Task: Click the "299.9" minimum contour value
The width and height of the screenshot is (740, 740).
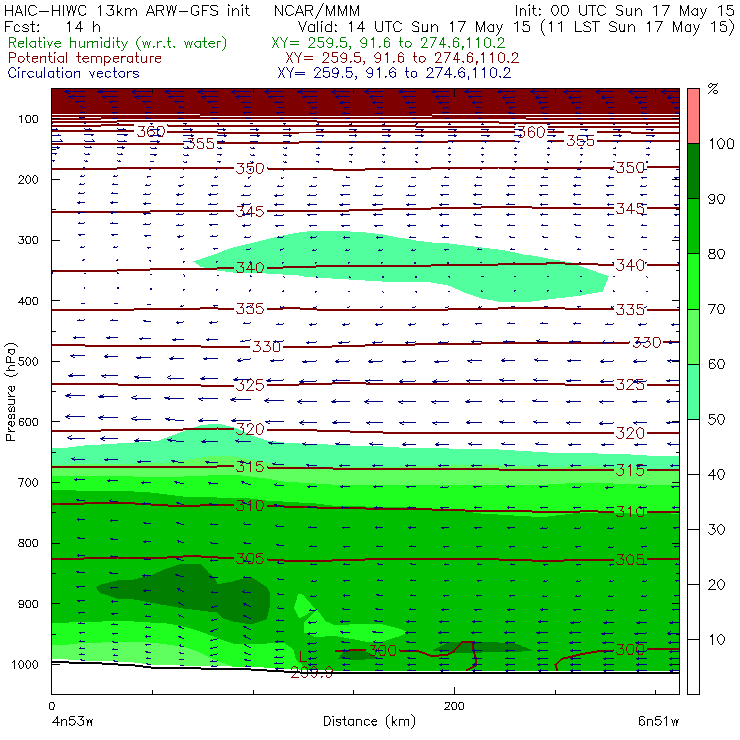Action: [x=311, y=673]
